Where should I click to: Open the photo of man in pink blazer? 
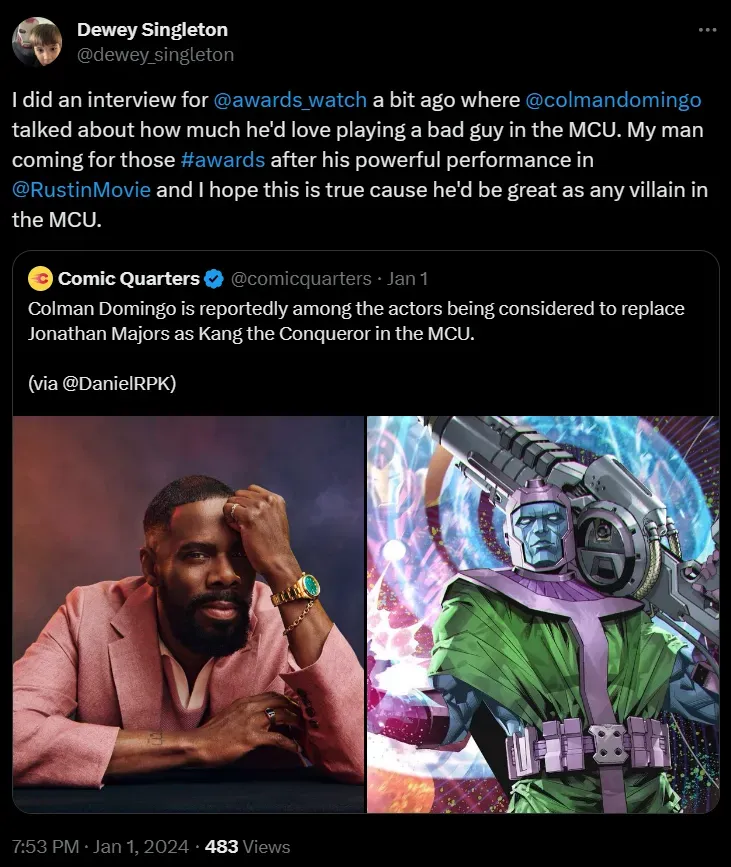tap(189, 614)
